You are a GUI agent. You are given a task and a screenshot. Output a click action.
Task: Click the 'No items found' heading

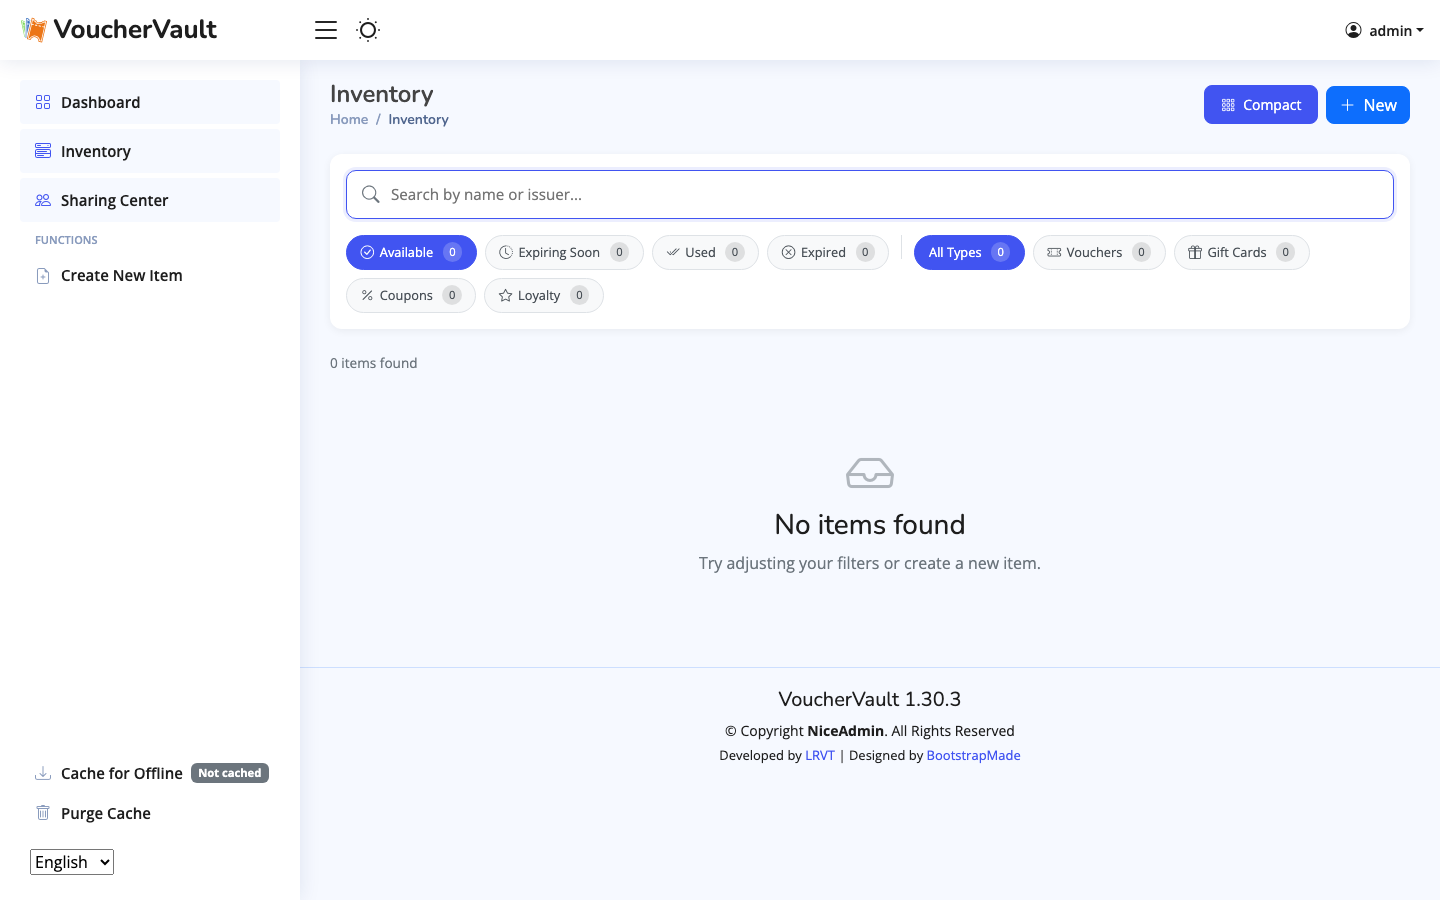click(x=870, y=524)
